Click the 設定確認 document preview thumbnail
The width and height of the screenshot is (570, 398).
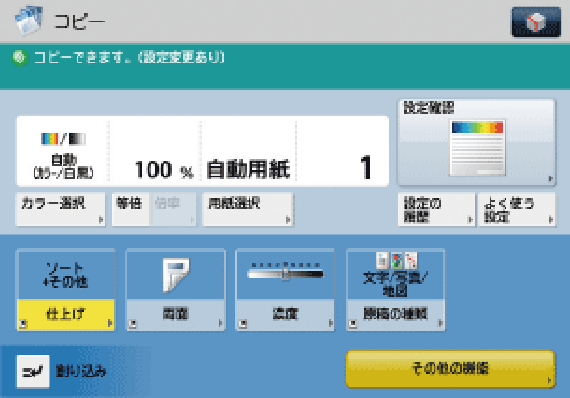tap(477, 148)
